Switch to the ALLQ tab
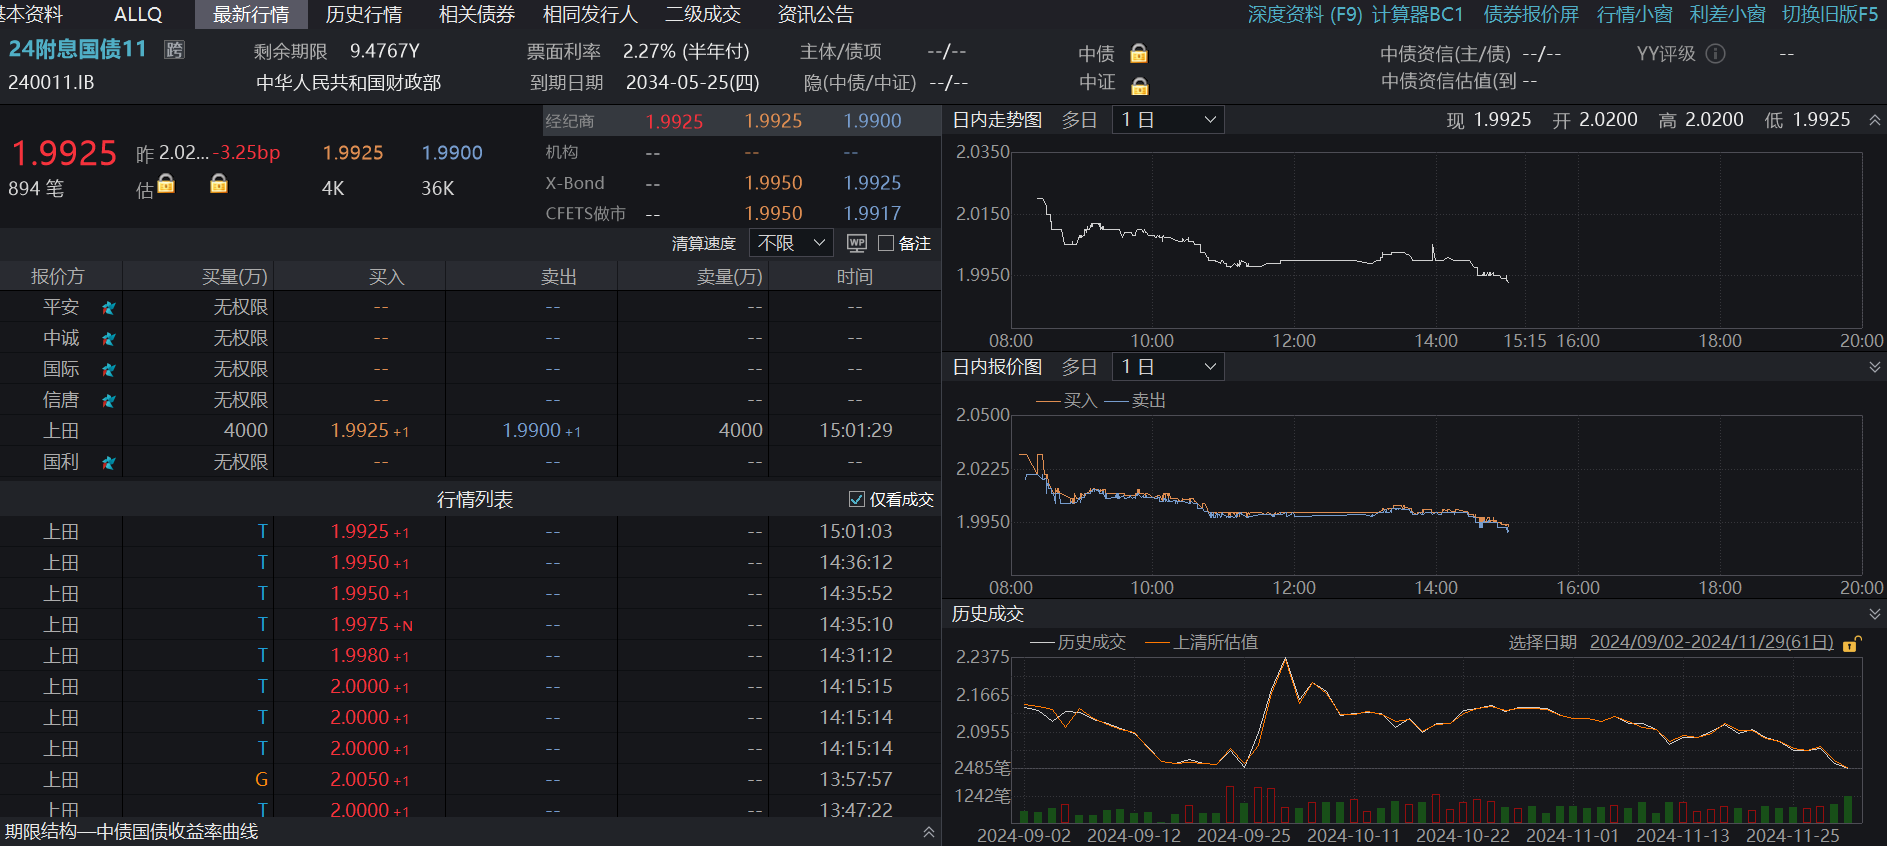Viewport: 1887px width, 846px height. click(138, 14)
